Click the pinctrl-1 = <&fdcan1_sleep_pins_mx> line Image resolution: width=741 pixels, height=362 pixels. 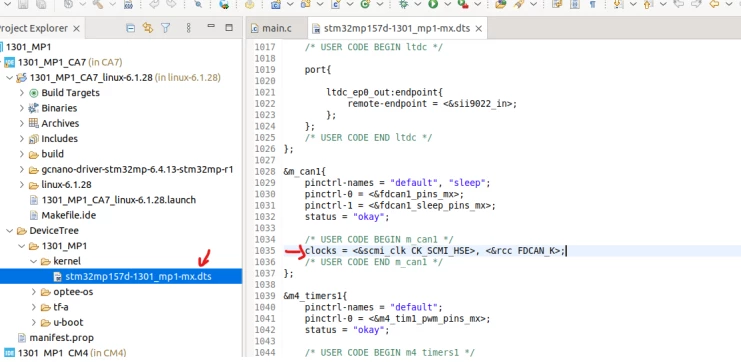(x=400, y=206)
